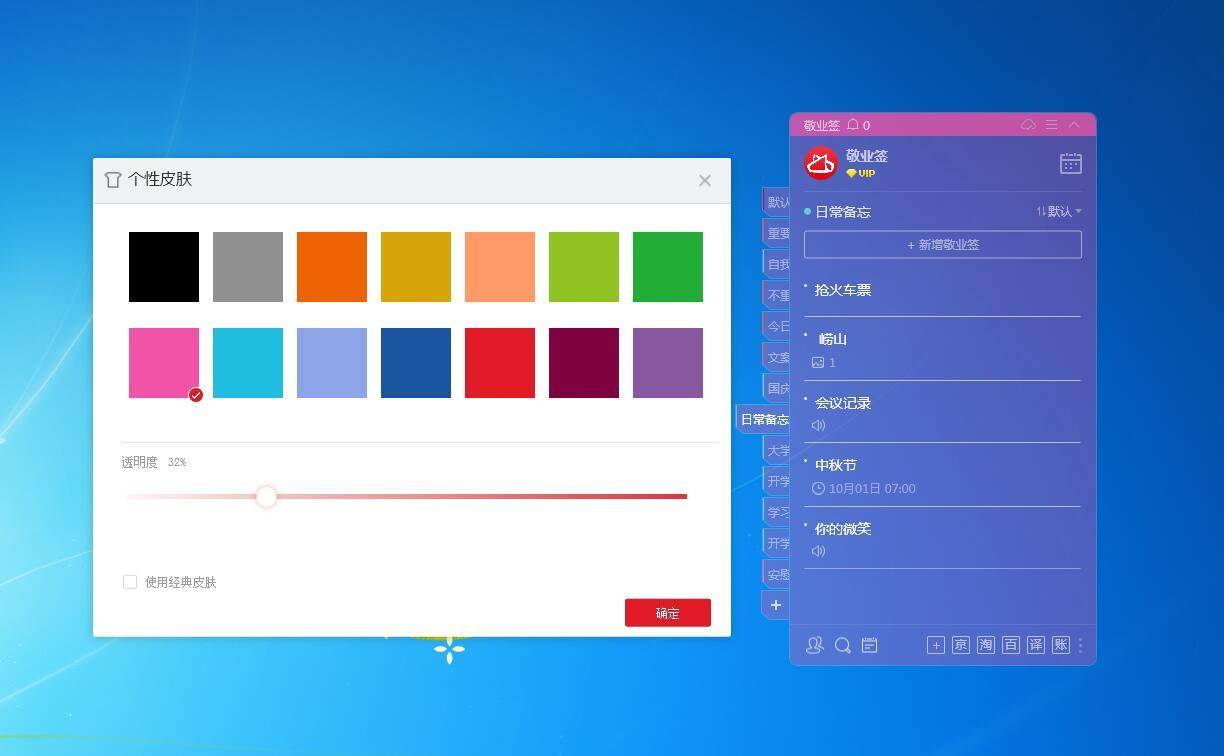The width and height of the screenshot is (1224, 756).
Task: Click the cloud sync icon
Action: point(1028,125)
